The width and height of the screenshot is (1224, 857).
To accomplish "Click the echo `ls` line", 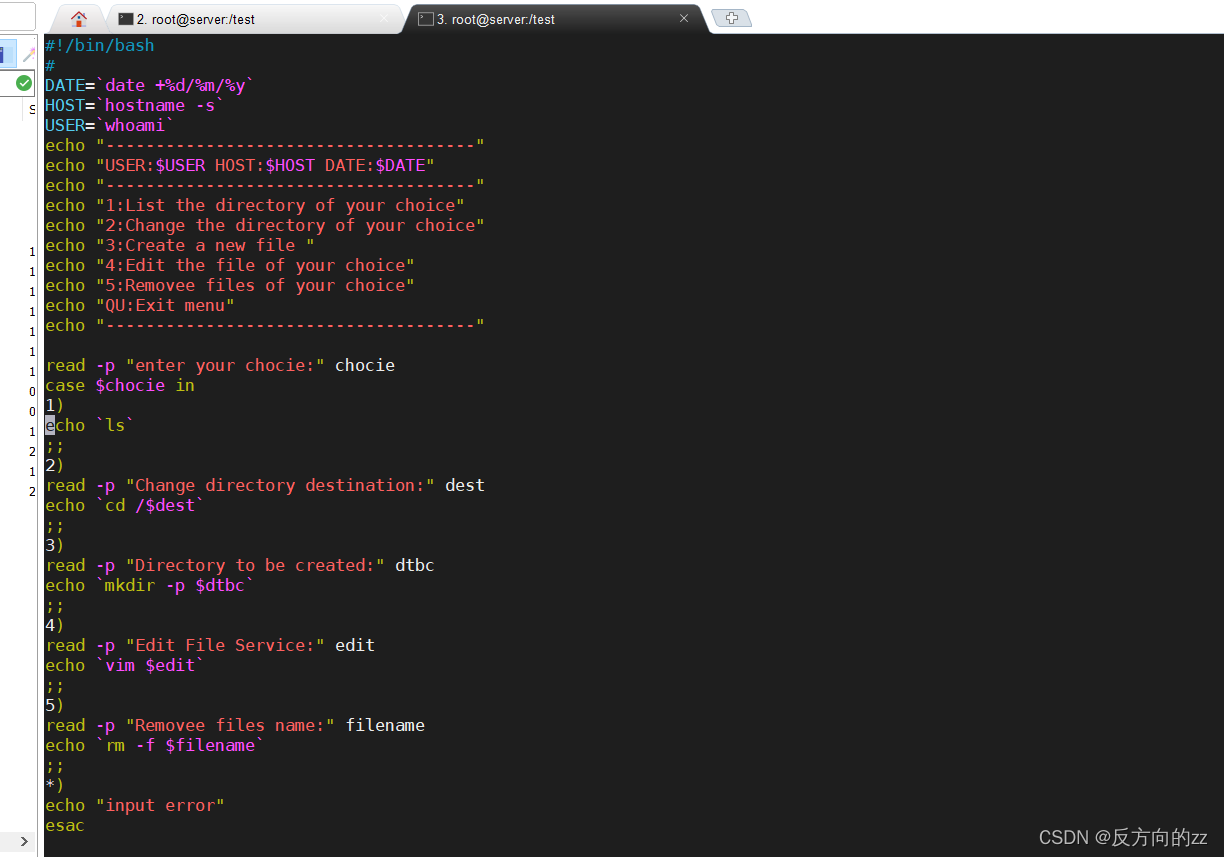I will click(x=90, y=425).
